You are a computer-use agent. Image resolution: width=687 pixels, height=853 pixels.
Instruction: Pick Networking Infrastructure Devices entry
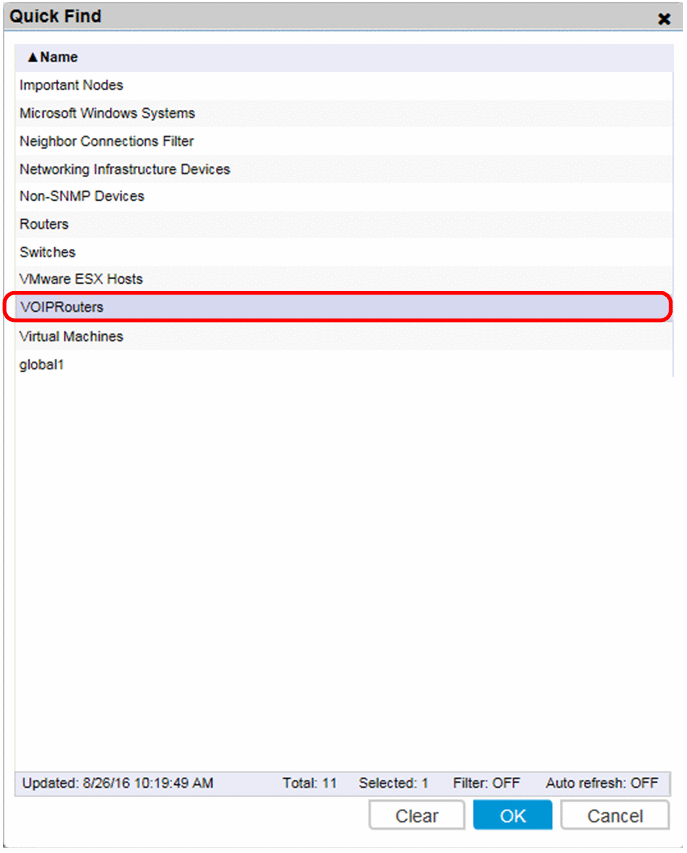[125, 169]
